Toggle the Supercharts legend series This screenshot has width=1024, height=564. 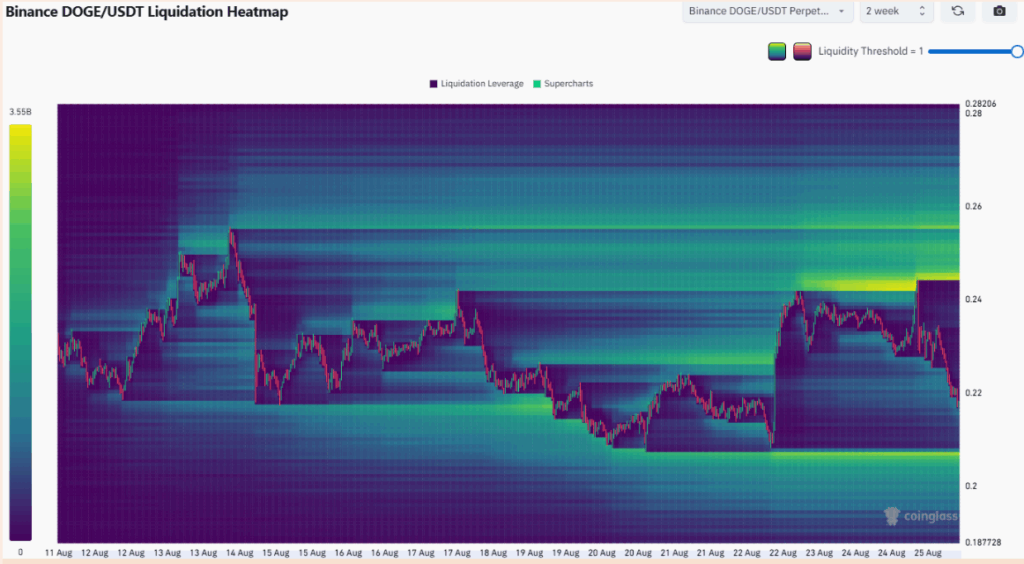click(x=563, y=84)
